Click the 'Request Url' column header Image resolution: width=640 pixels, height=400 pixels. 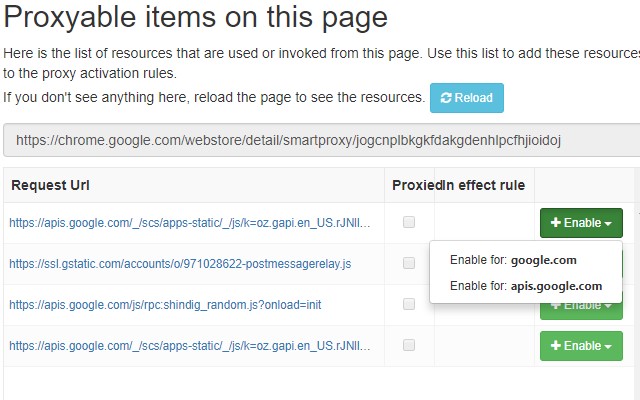51,185
